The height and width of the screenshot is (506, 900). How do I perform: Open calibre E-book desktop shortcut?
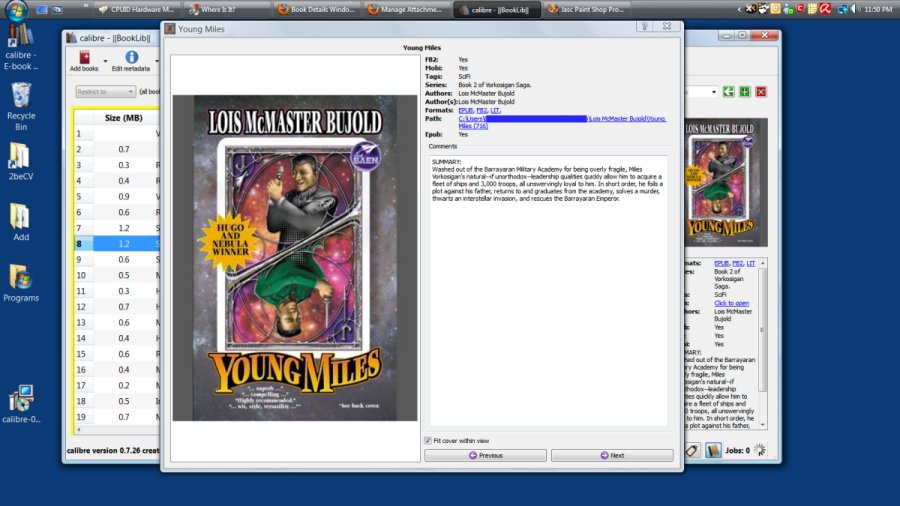pyautogui.click(x=21, y=47)
